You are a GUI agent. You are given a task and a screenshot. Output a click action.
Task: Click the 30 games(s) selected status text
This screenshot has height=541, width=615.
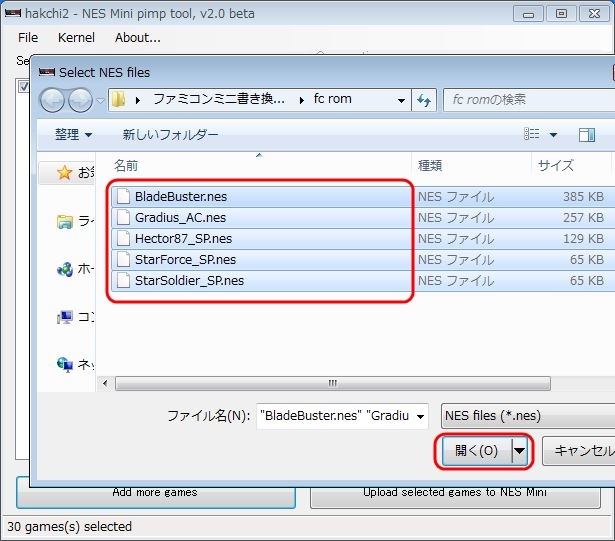(69, 526)
